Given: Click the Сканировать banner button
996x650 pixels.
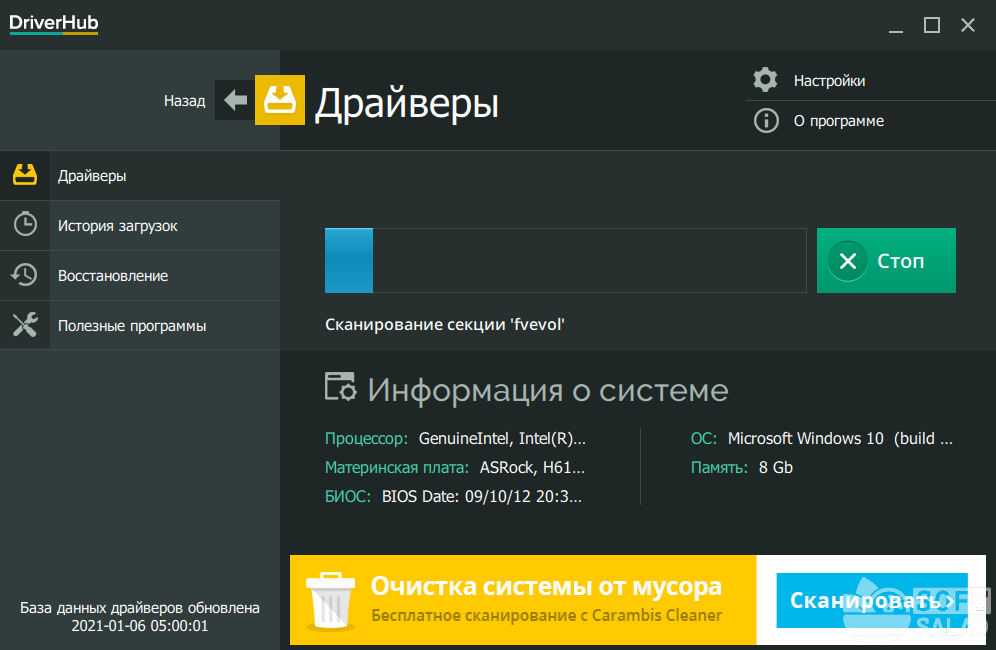Looking at the screenshot, I should (872, 600).
